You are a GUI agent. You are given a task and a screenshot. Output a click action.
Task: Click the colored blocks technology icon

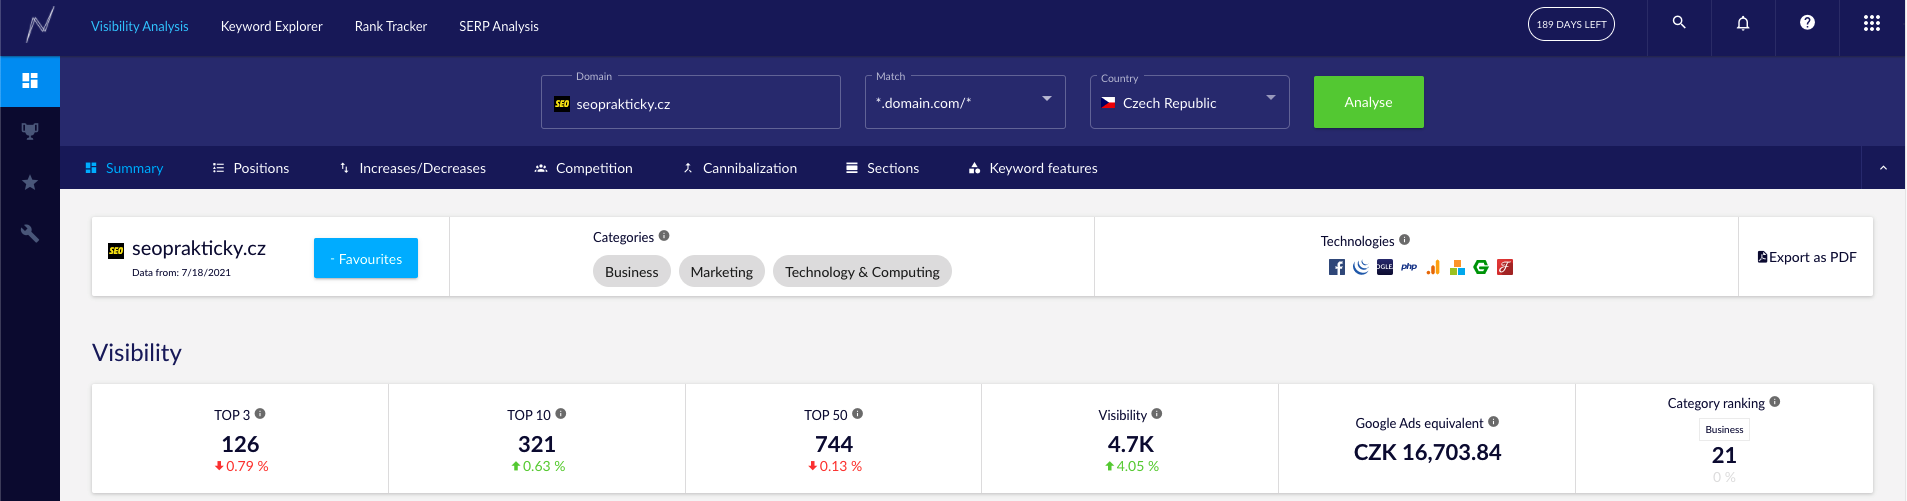1457,267
